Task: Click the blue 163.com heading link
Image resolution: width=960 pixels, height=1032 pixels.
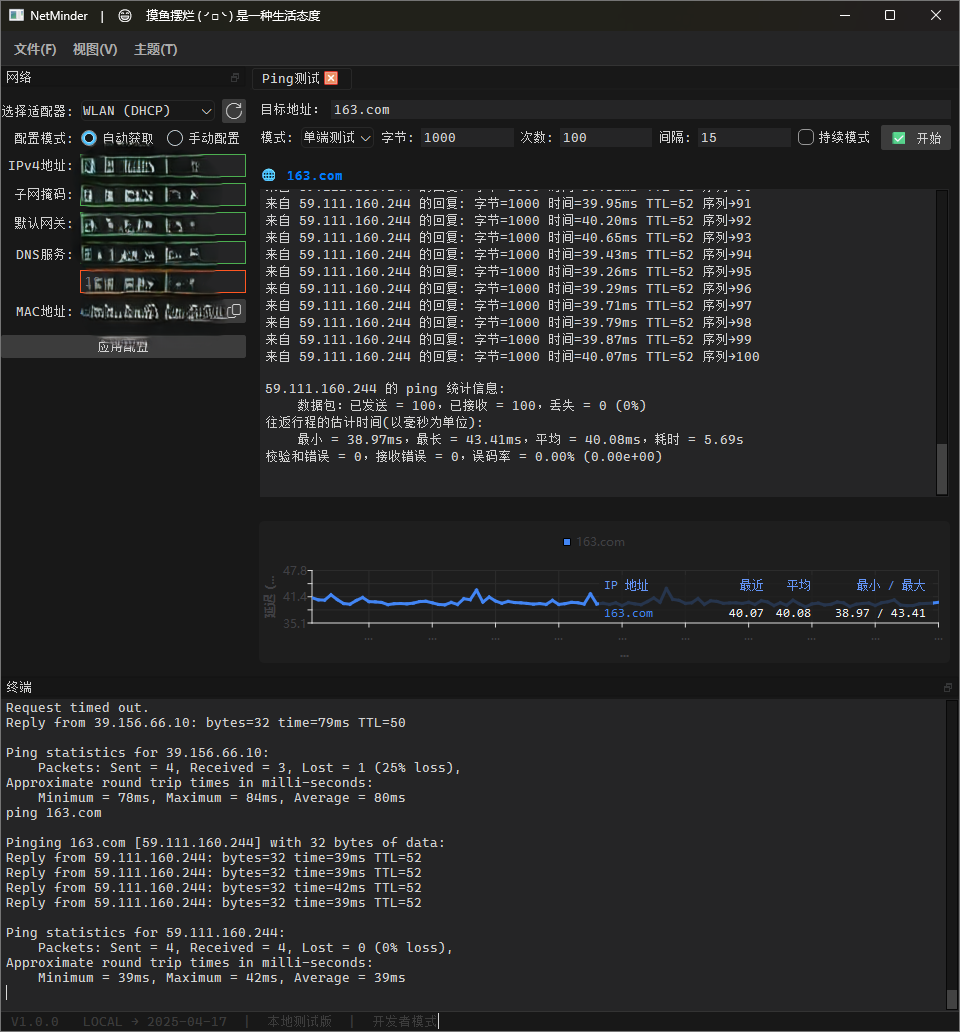Action: [315, 176]
